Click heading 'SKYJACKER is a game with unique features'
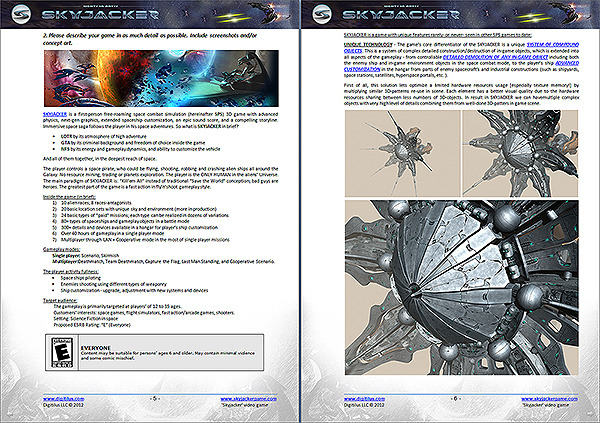This screenshot has height=423, width=600. pos(438,35)
